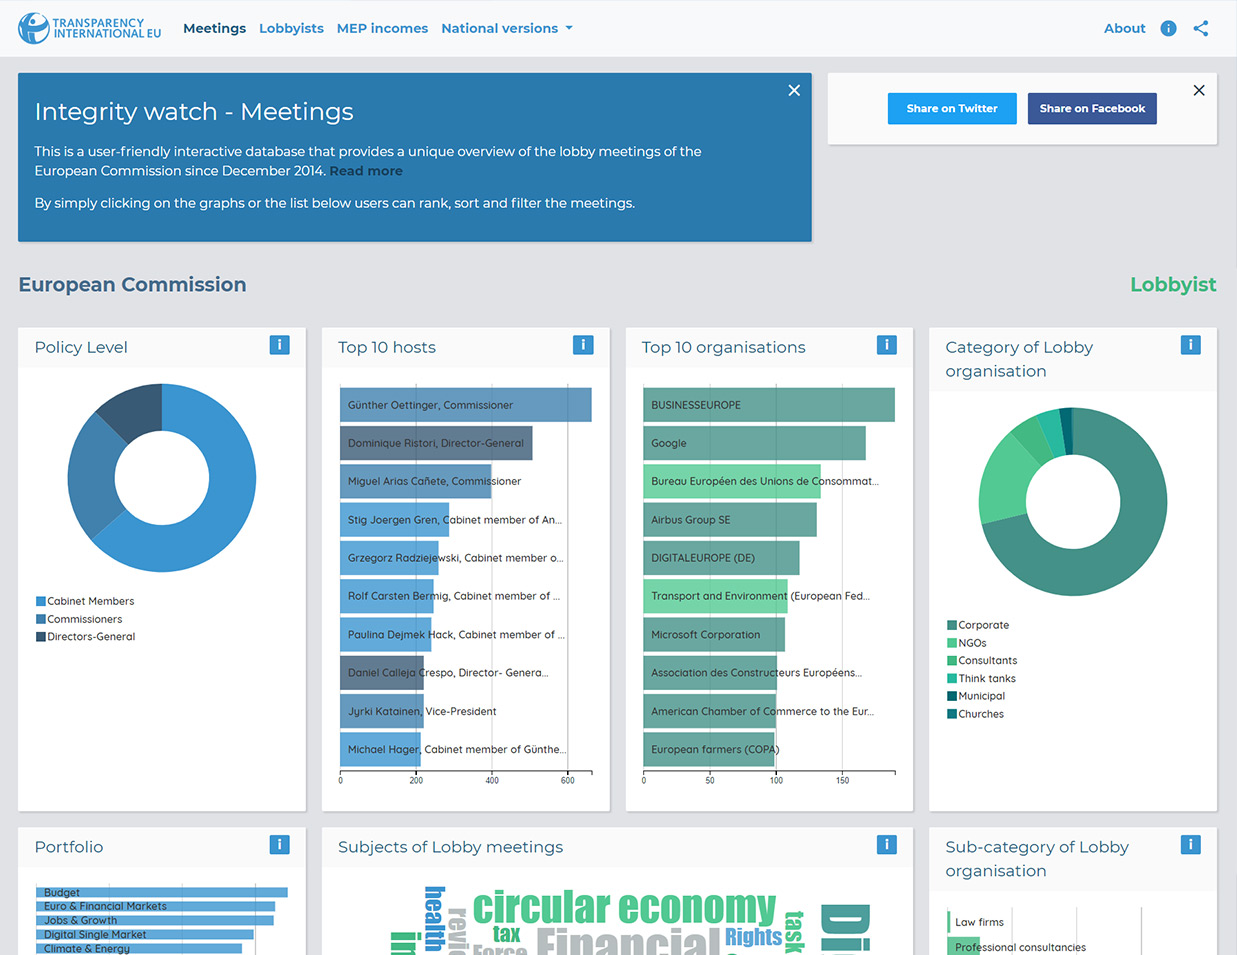
Task: Show info for Top 10 organisations chart
Action: point(886,345)
